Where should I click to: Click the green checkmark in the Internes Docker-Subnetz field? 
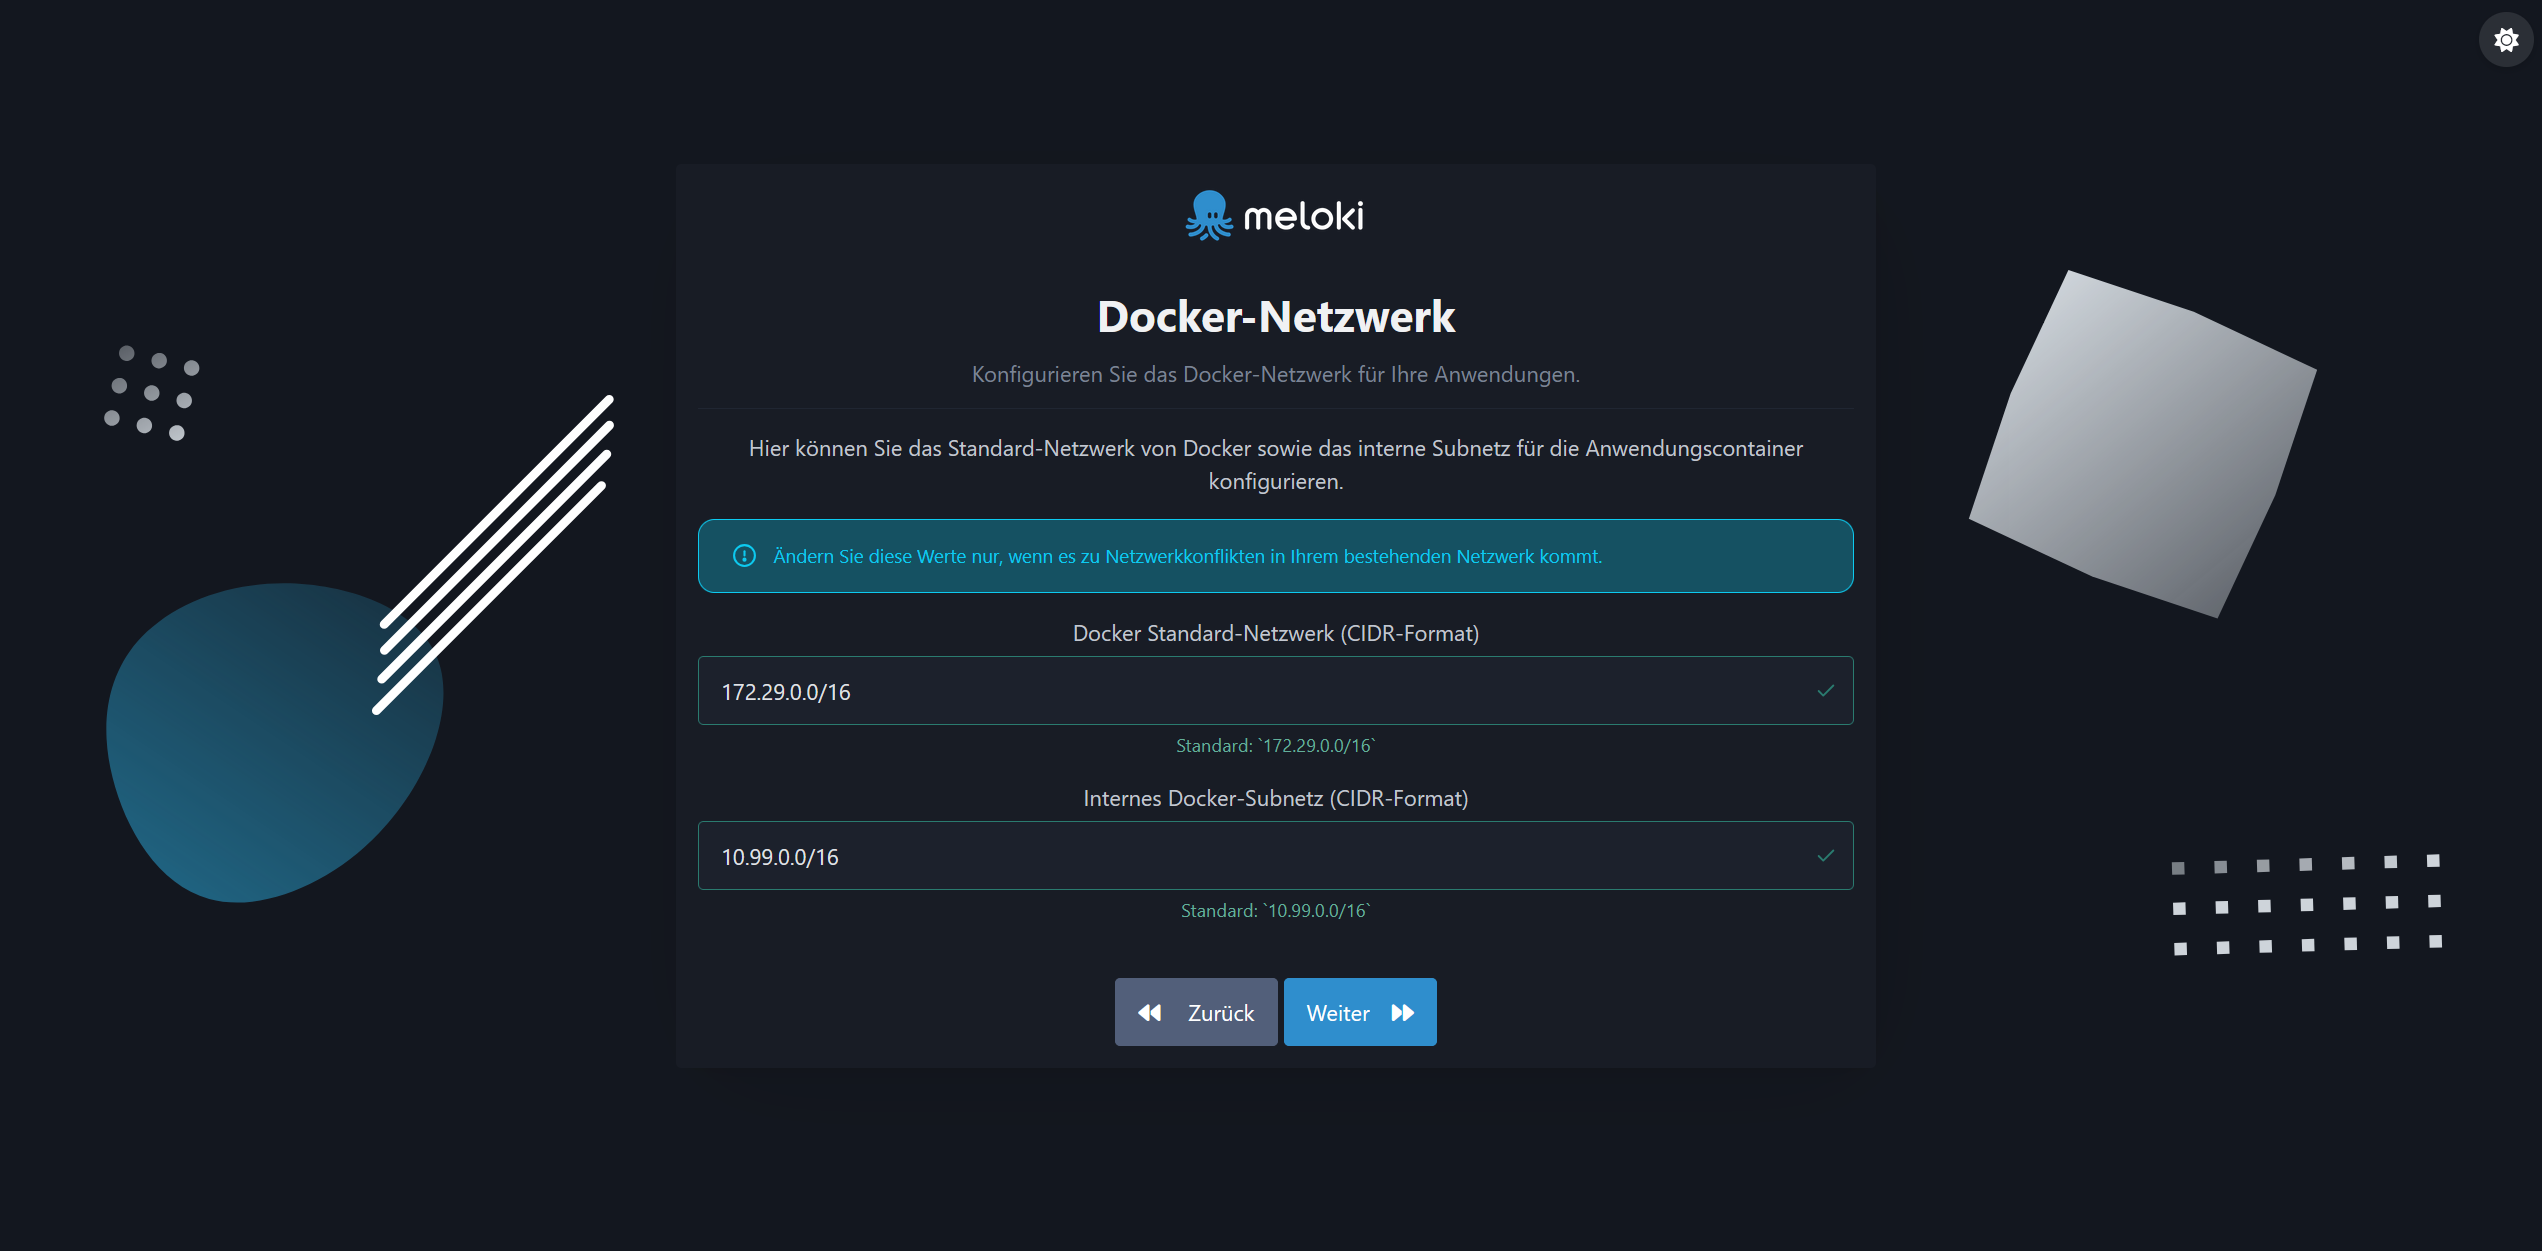click(x=1827, y=855)
